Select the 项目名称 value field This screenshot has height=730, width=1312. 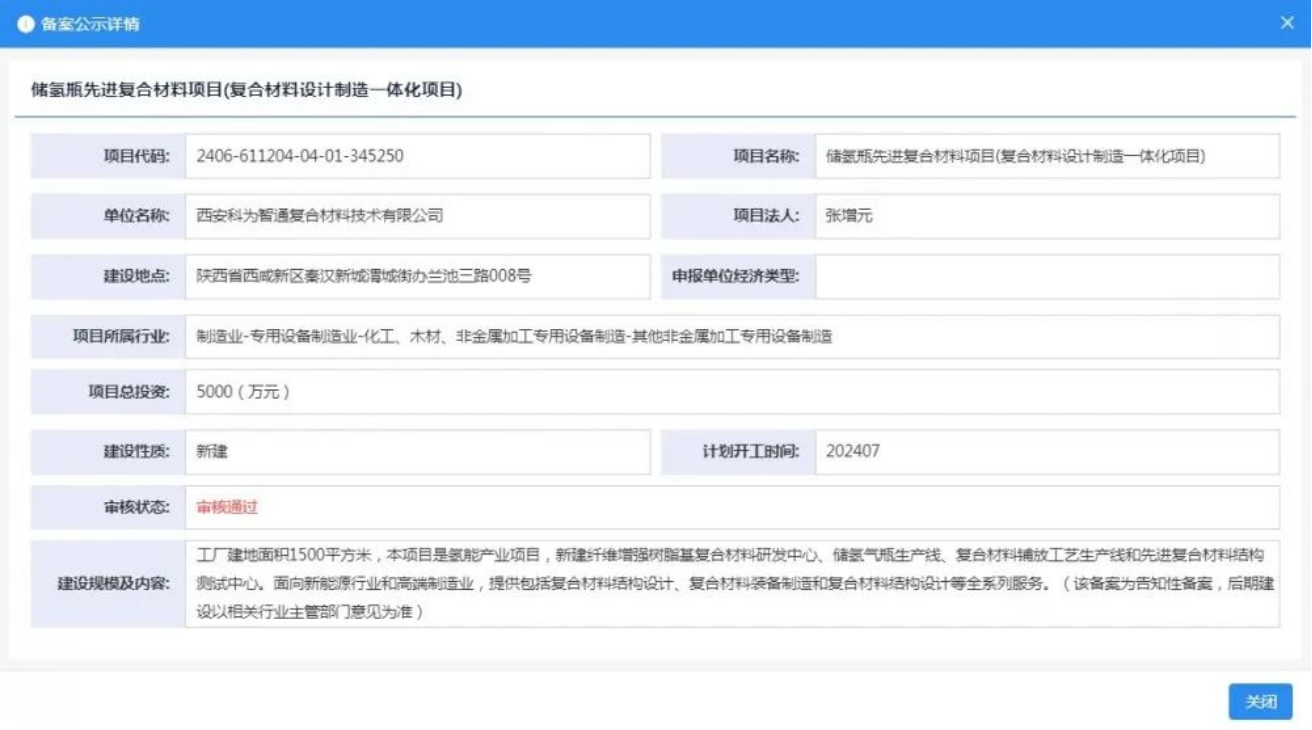point(1046,156)
